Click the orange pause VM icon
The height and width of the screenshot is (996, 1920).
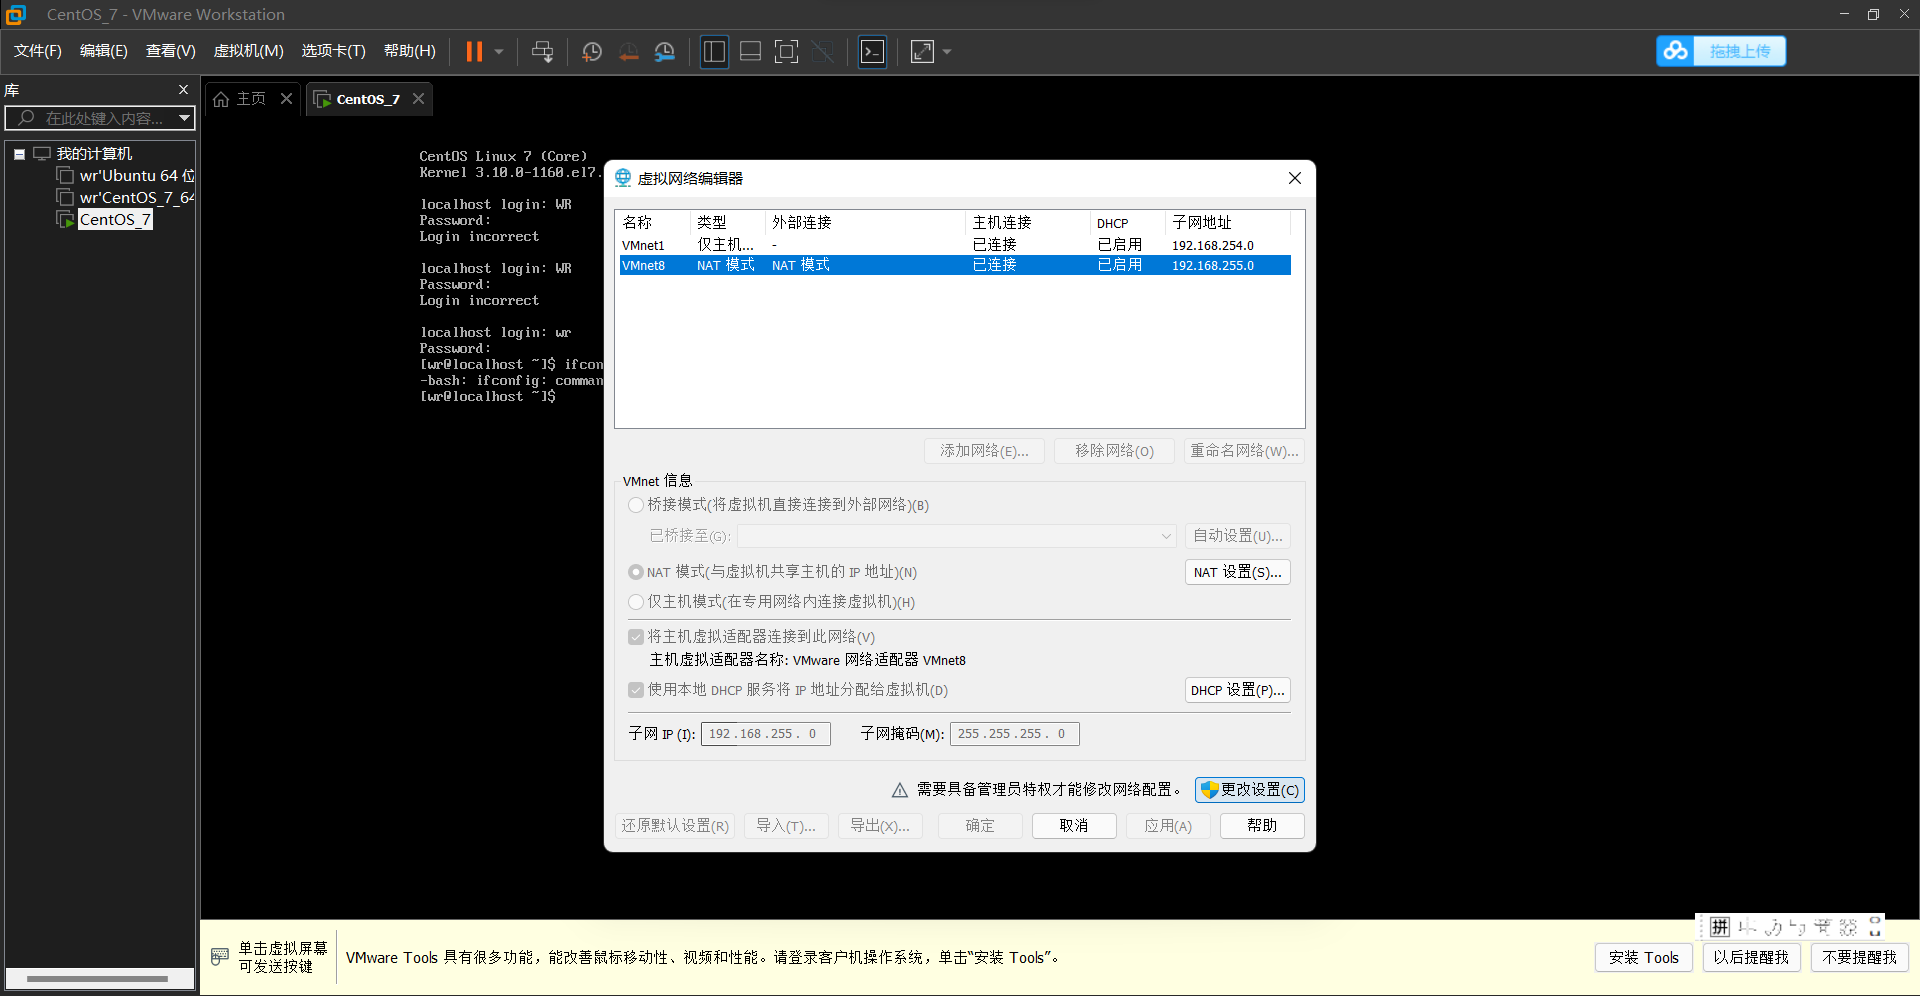pyautogui.click(x=474, y=51)
